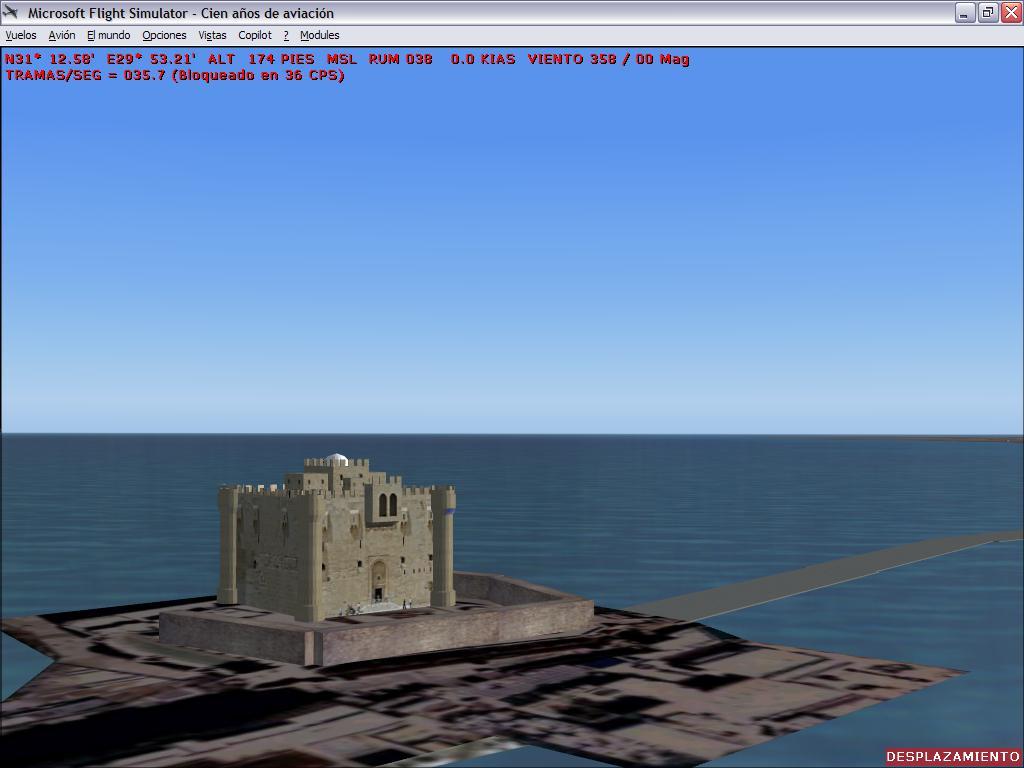Click the airplane icon in title bar

point(10,12)
